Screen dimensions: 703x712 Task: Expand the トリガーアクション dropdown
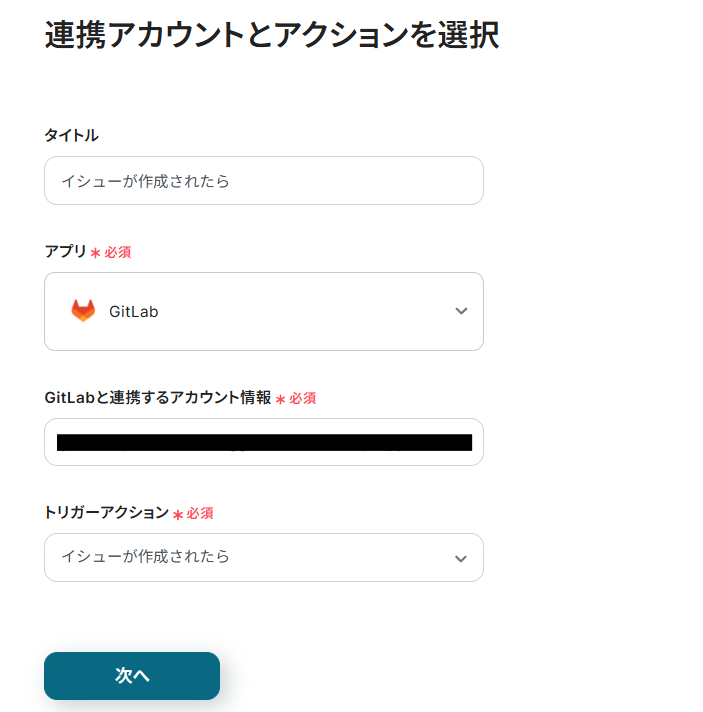(264, 557)
